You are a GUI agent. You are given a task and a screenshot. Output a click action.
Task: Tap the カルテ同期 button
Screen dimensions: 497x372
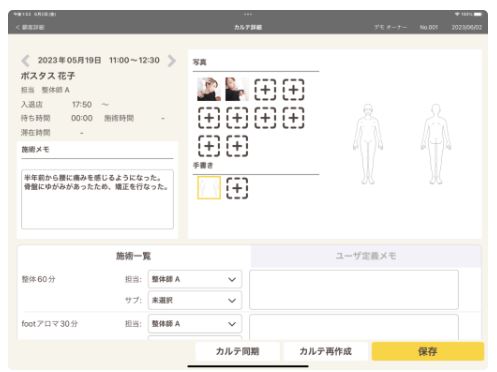click(238, 351)
